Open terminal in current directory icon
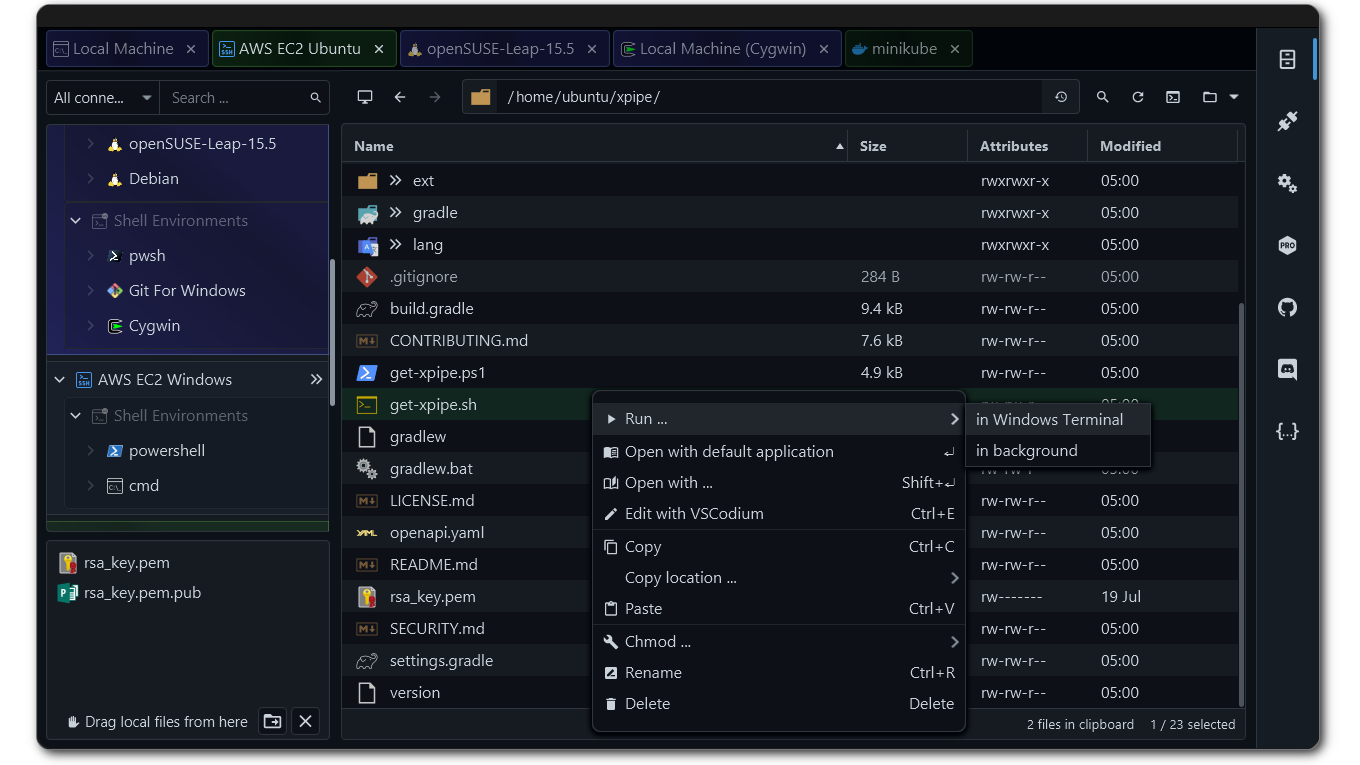The height and width of the screenshot is (765, 1360). coord(1173,97)
